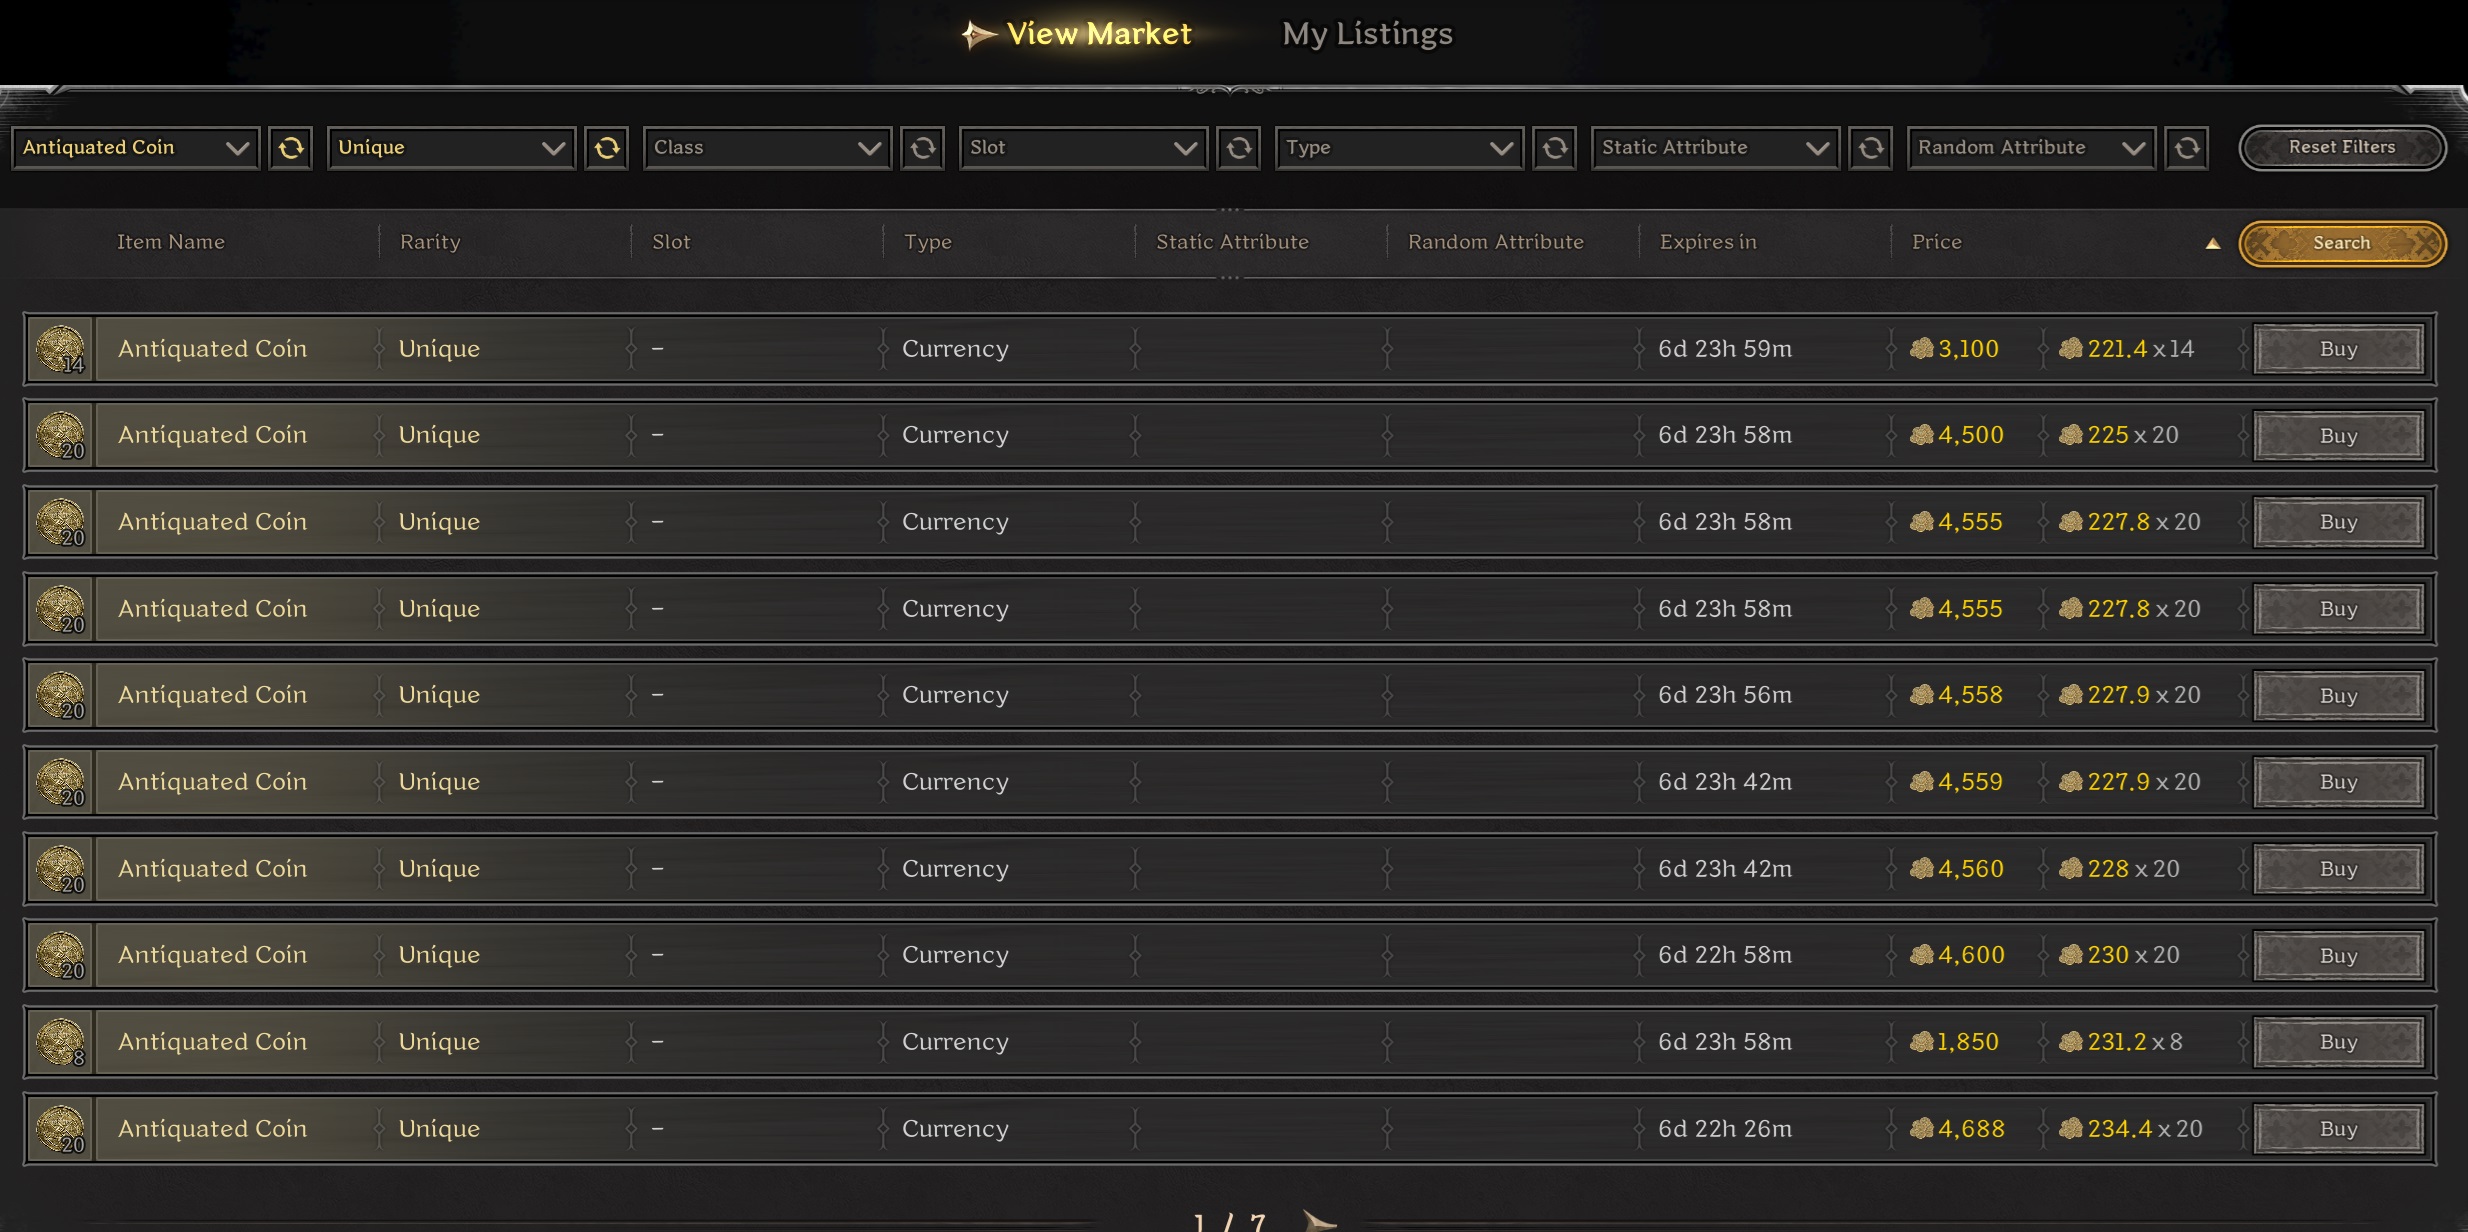Image resolution: width=2468 pixels, height=1232 pixels.
Task: Sort by the Expires in column header
Action: coord(1708,242)
